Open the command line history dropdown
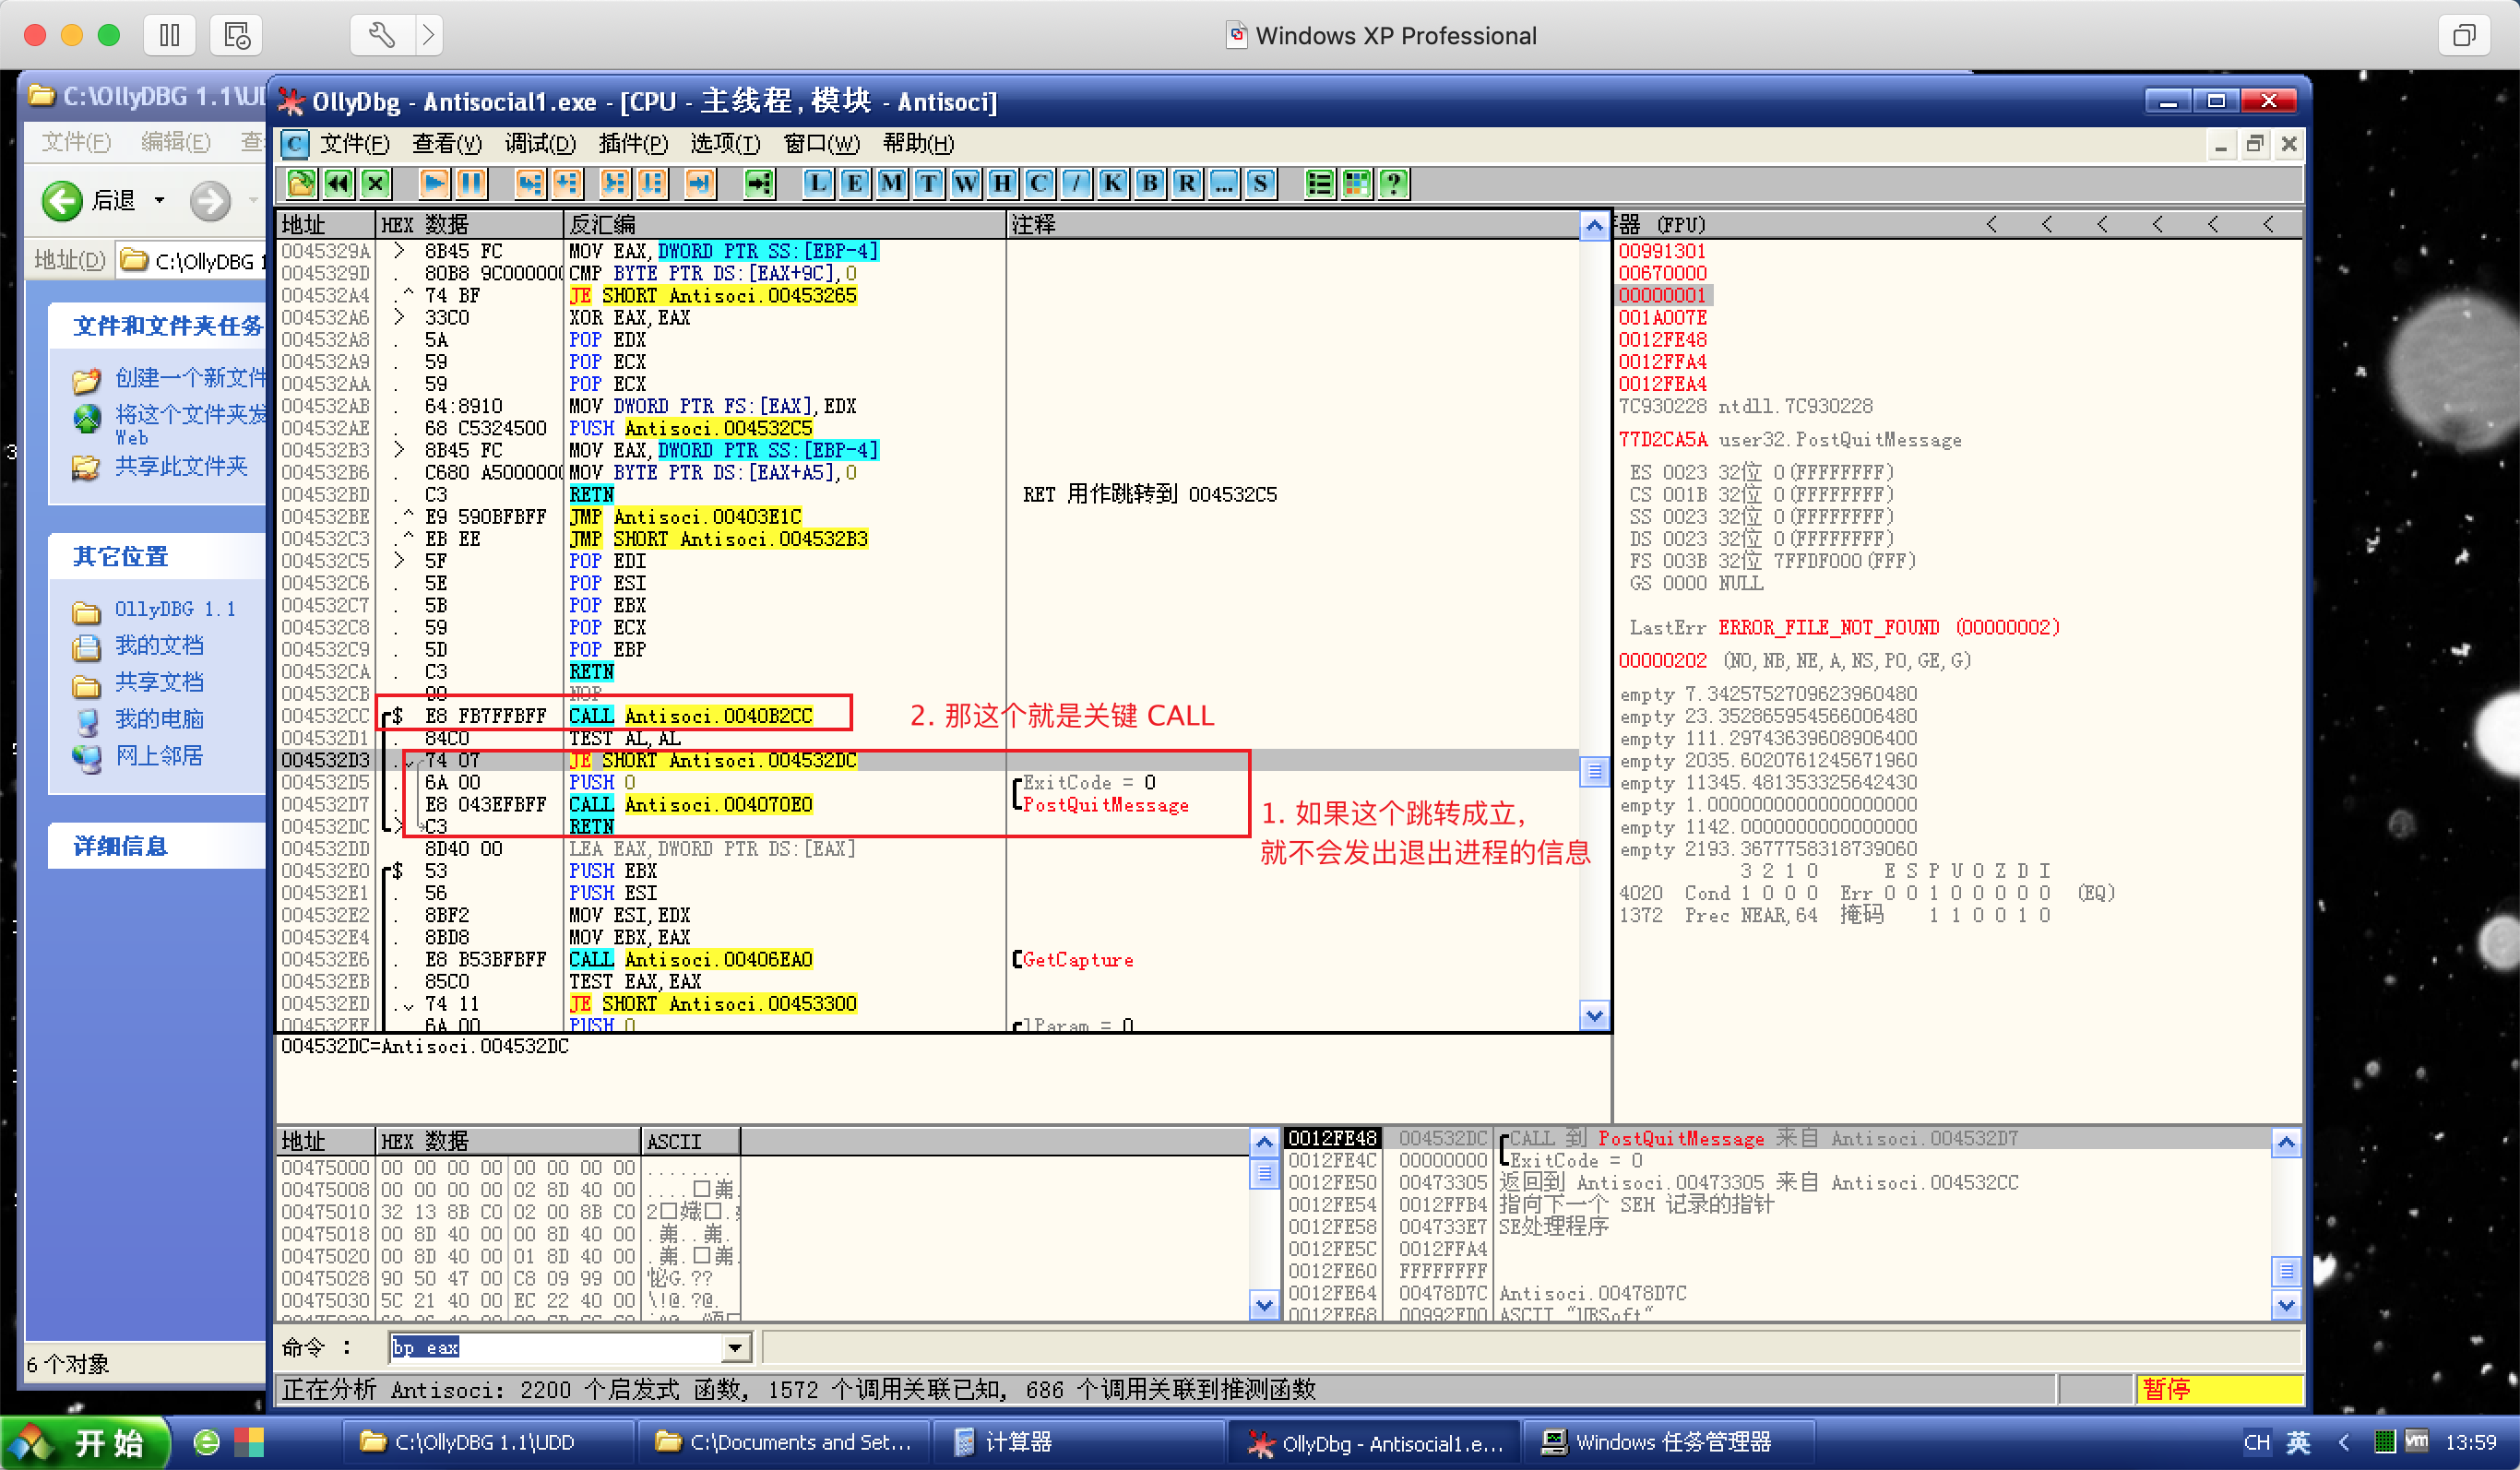 point(735,1348)
